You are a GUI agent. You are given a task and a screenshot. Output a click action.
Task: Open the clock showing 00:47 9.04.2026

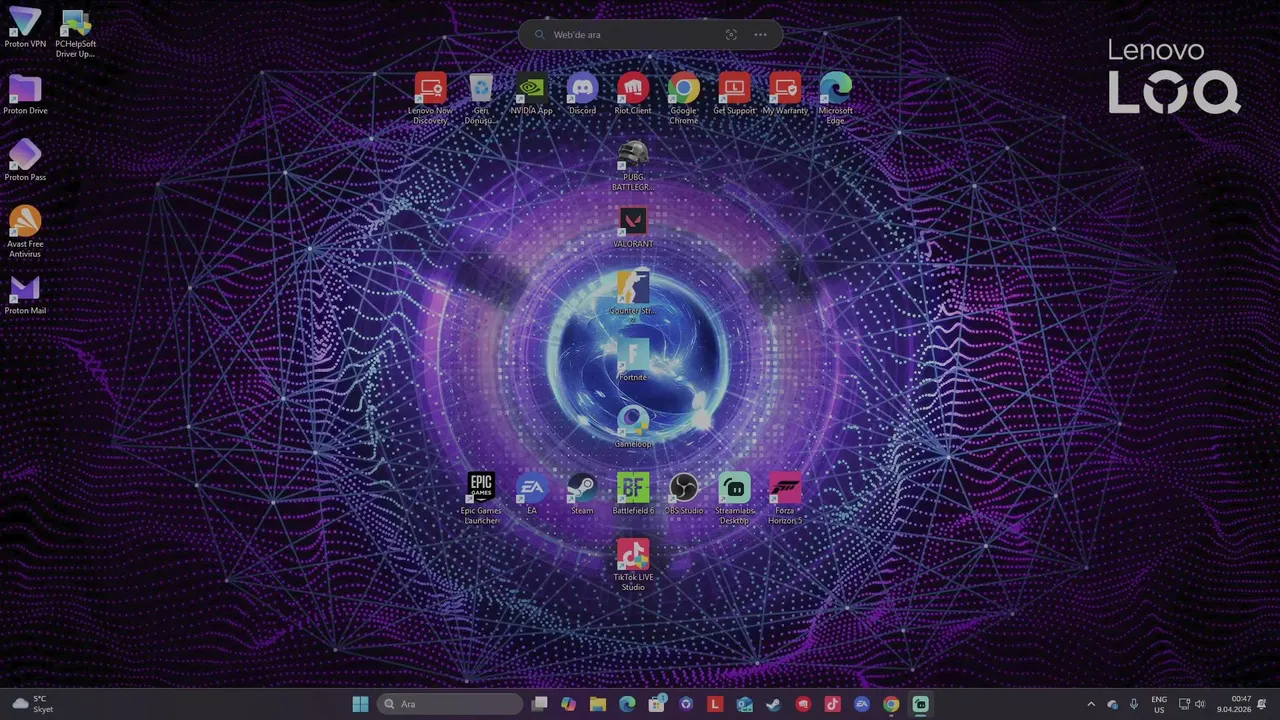pyautogui.click(x=1234, y=704)
